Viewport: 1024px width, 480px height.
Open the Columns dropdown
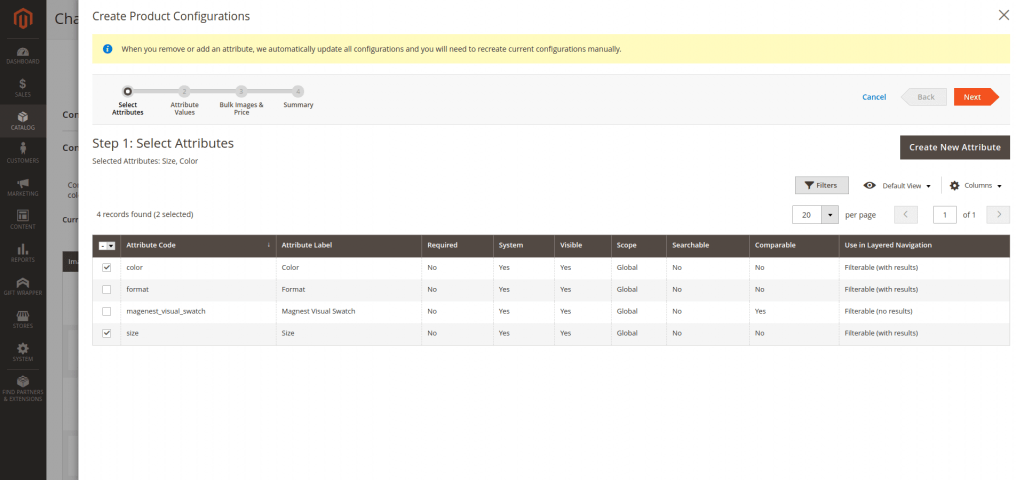[975, 186]
